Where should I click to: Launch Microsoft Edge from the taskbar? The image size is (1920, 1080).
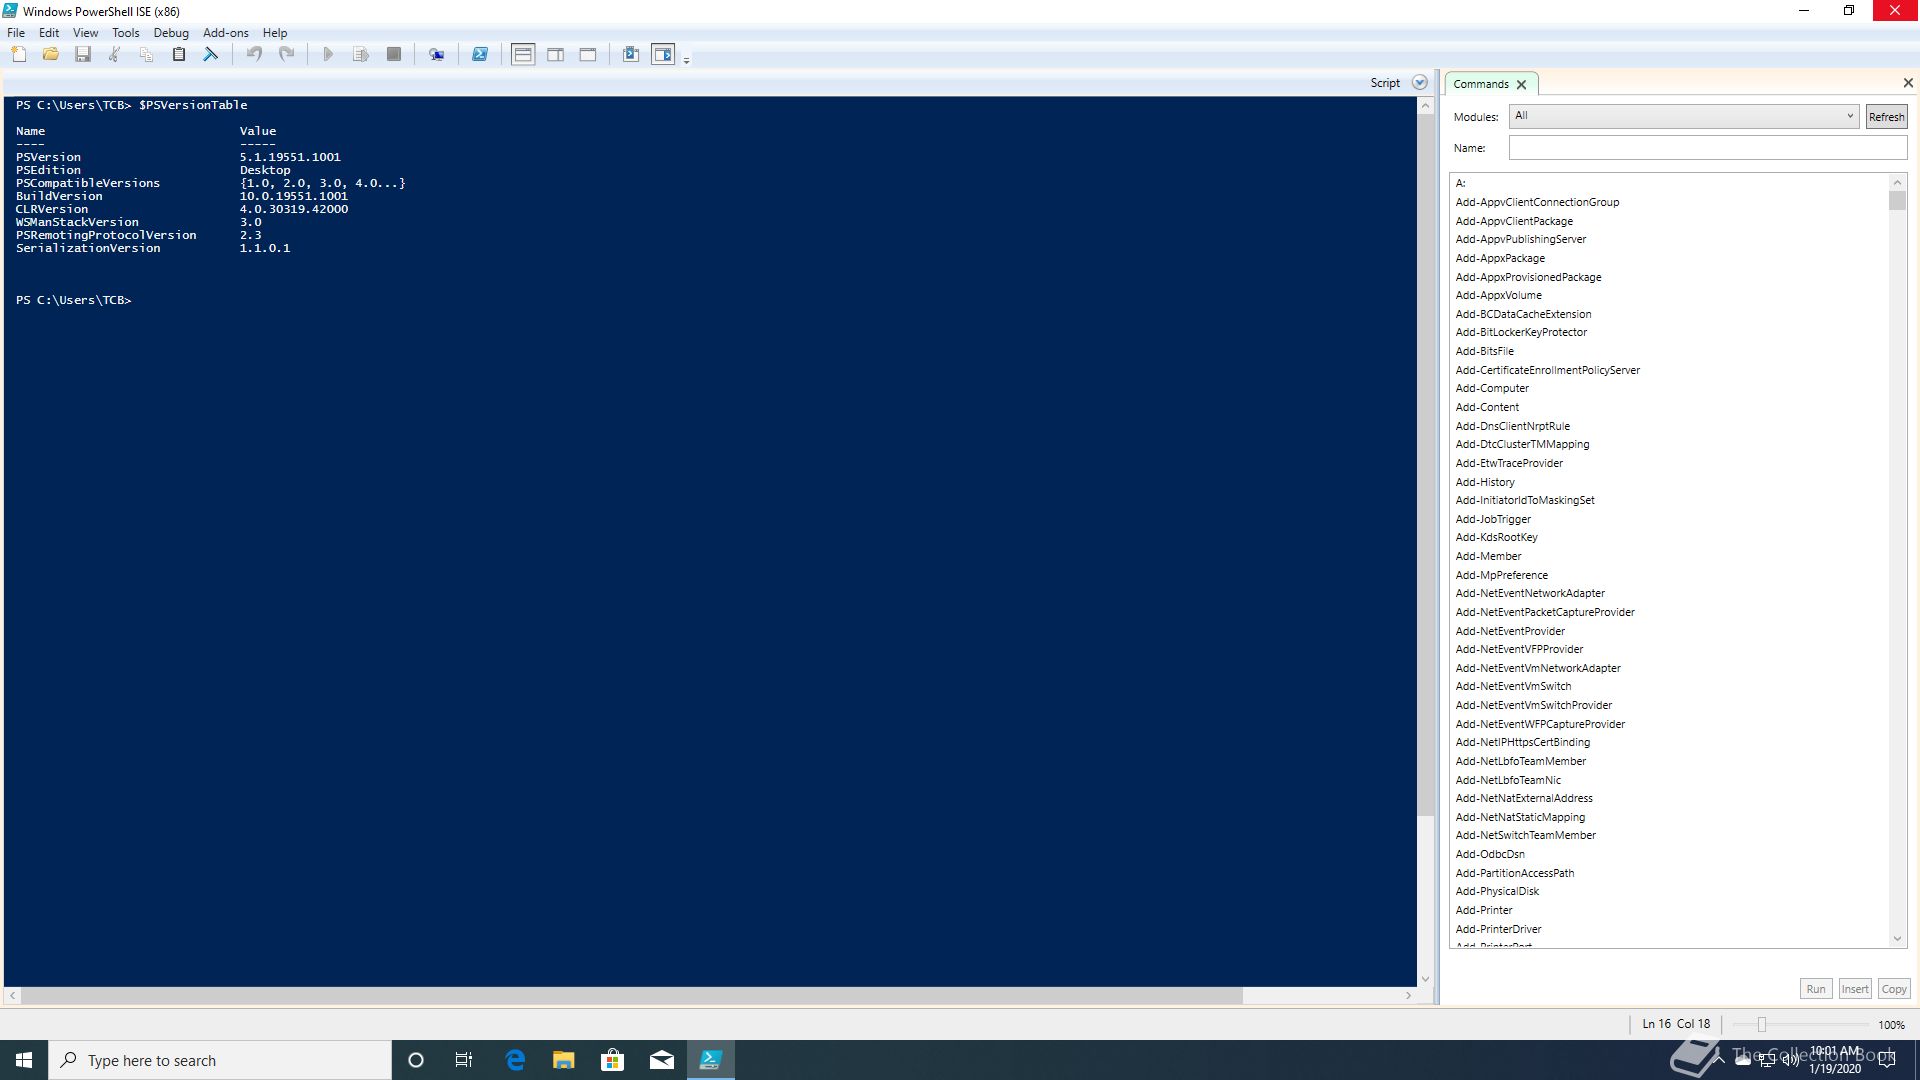click(x=515, y=1060)
